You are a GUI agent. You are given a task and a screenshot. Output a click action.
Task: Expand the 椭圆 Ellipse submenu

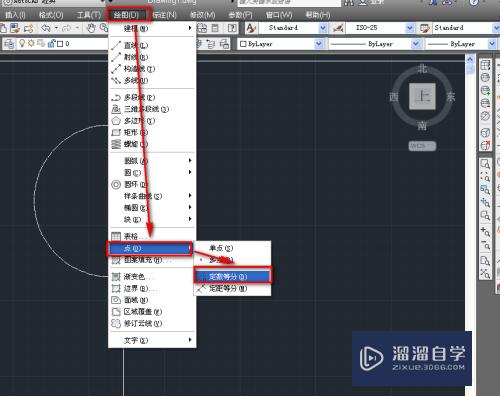[152, 208]
